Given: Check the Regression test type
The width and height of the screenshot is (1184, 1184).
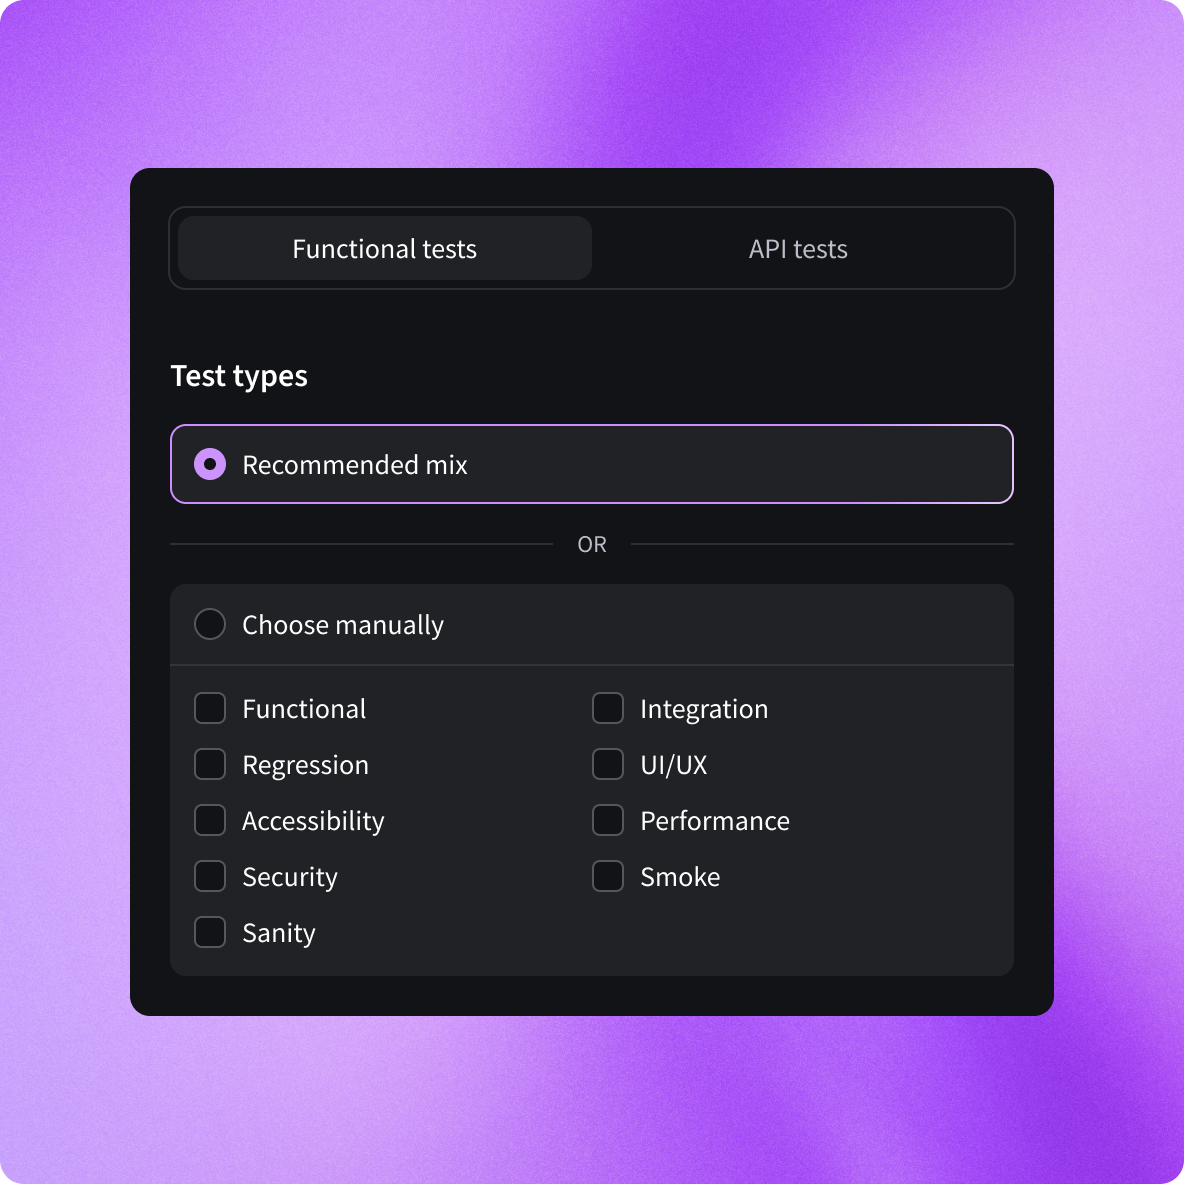Looking at the screenshot, I should point(210,764).
